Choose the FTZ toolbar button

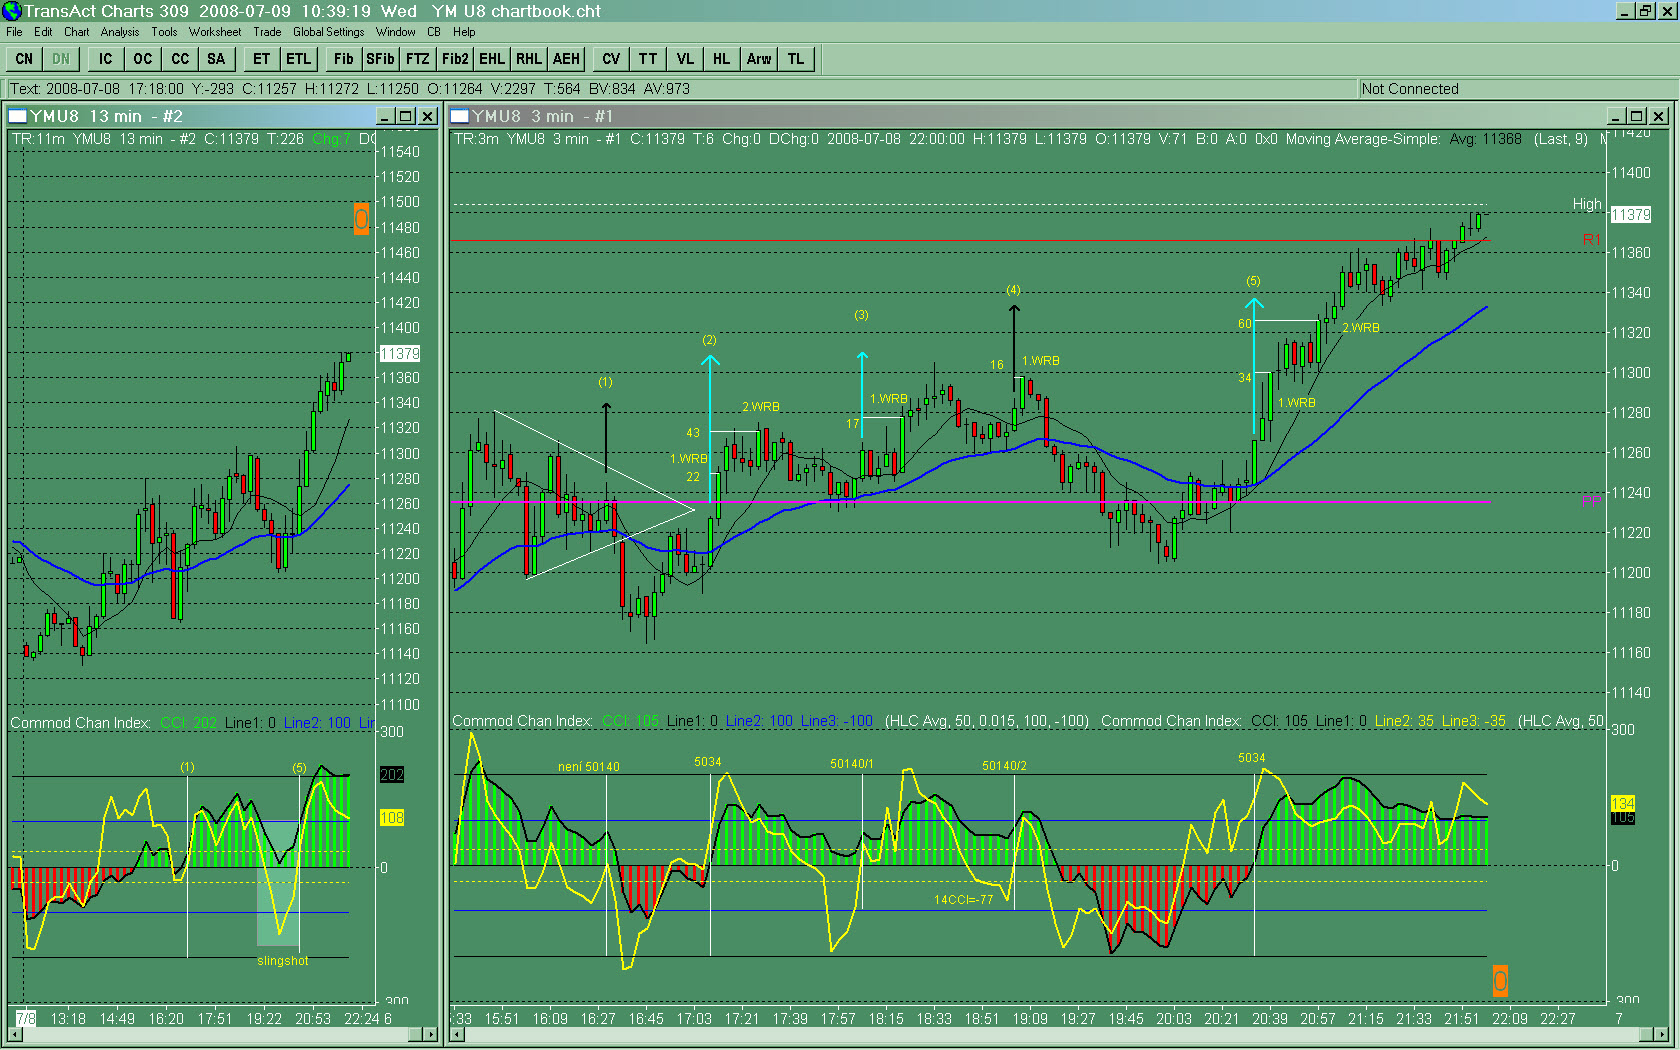click(417, 59)
